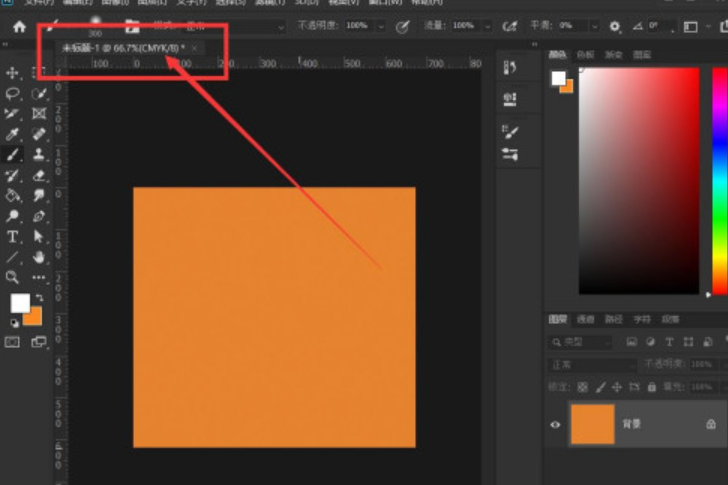Select the Paint Bucket tool
This screenshot has width=728, height=485.
point(12,195)
